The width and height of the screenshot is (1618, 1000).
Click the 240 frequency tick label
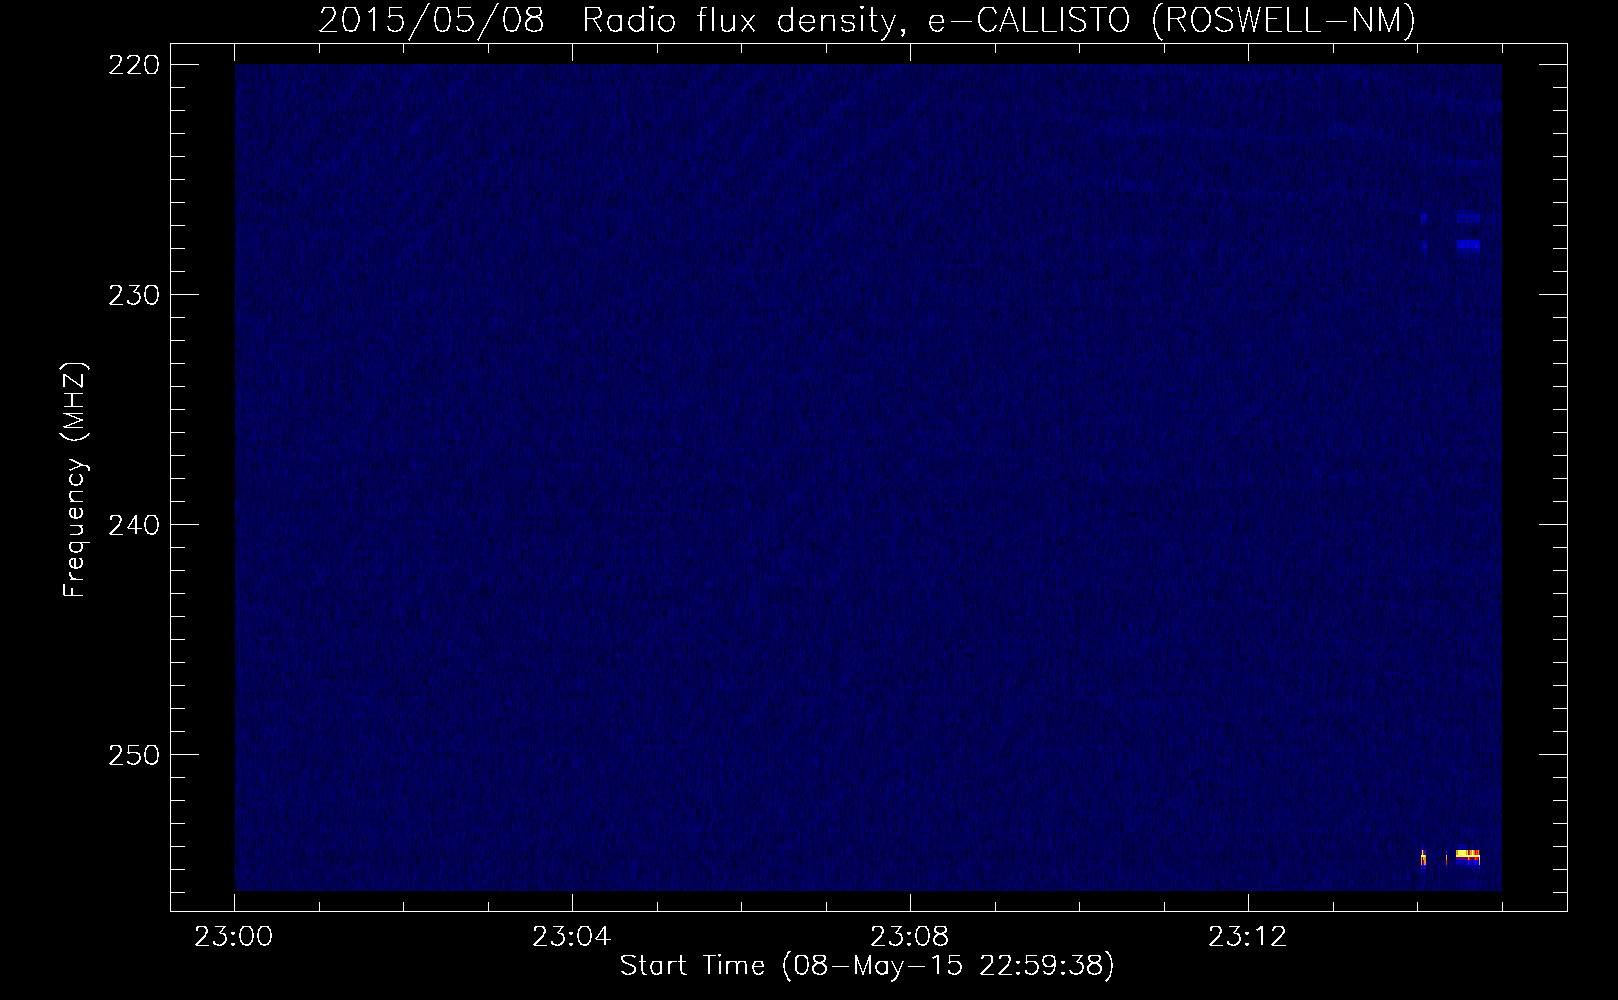point(133,525)
